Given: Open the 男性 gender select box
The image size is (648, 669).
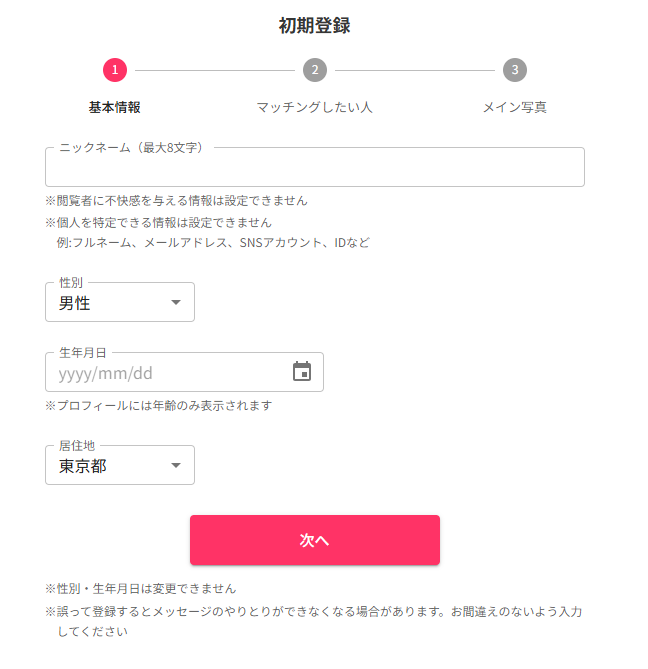Looking at the screenshot, I should coord(120,302).
